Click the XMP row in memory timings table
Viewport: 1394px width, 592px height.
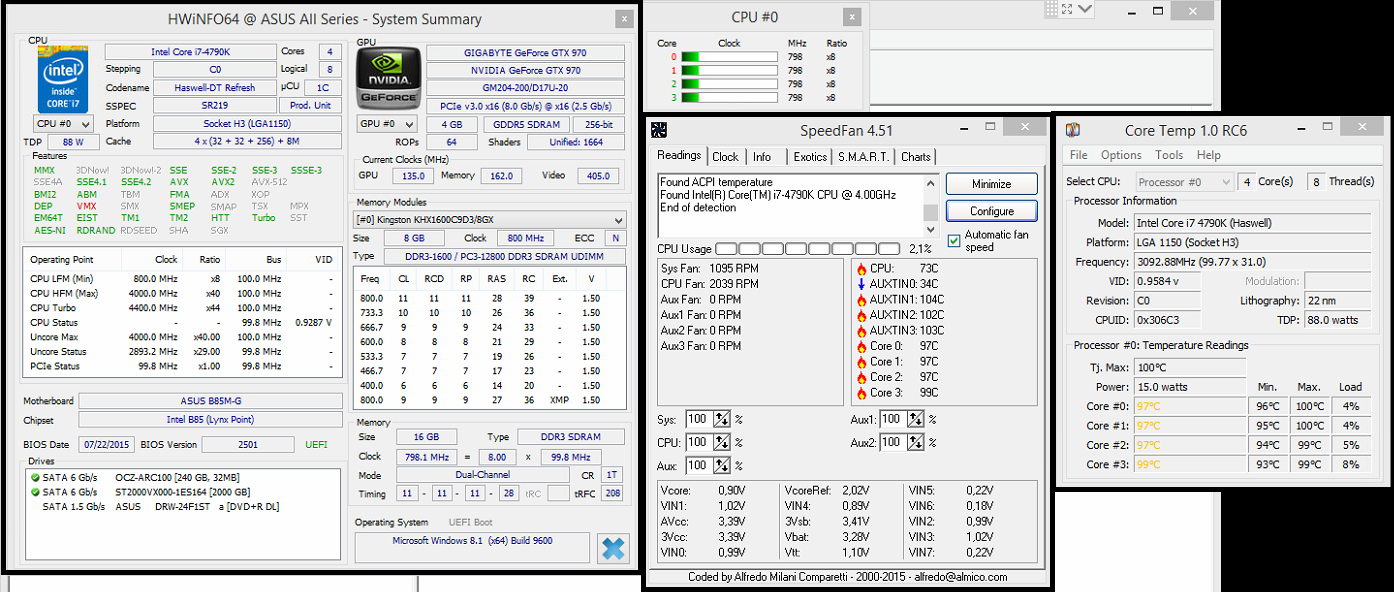click(x=489, y=400)
